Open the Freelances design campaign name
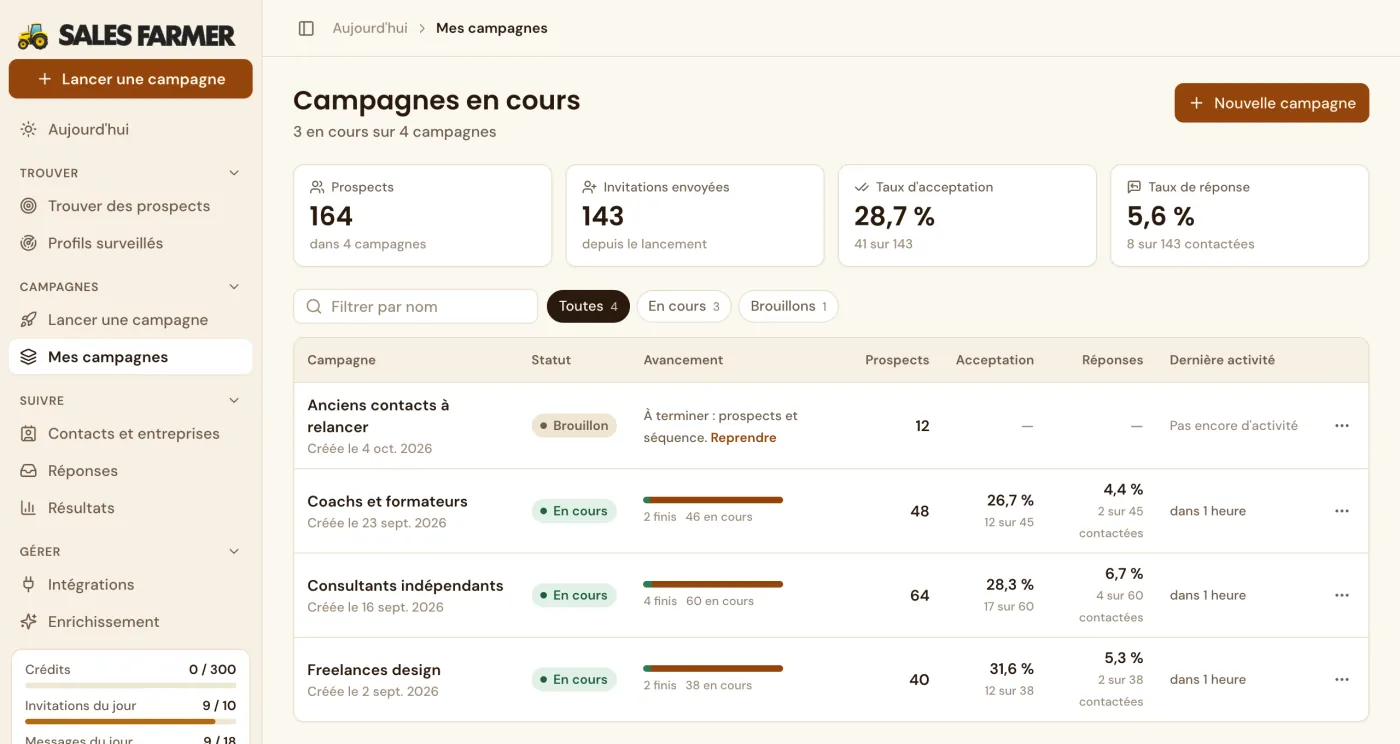This screenshot has width=1400, height=744. tap(374, 670)
